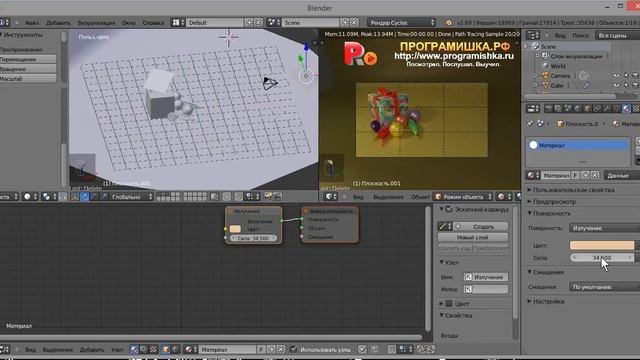Click the delete scene X icon
The height and width of the screenshot is (360, 640).
pos(354,22)
